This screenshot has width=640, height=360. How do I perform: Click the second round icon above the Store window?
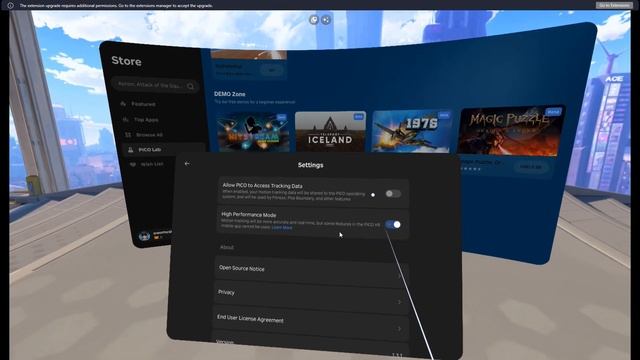coord(326,20)
